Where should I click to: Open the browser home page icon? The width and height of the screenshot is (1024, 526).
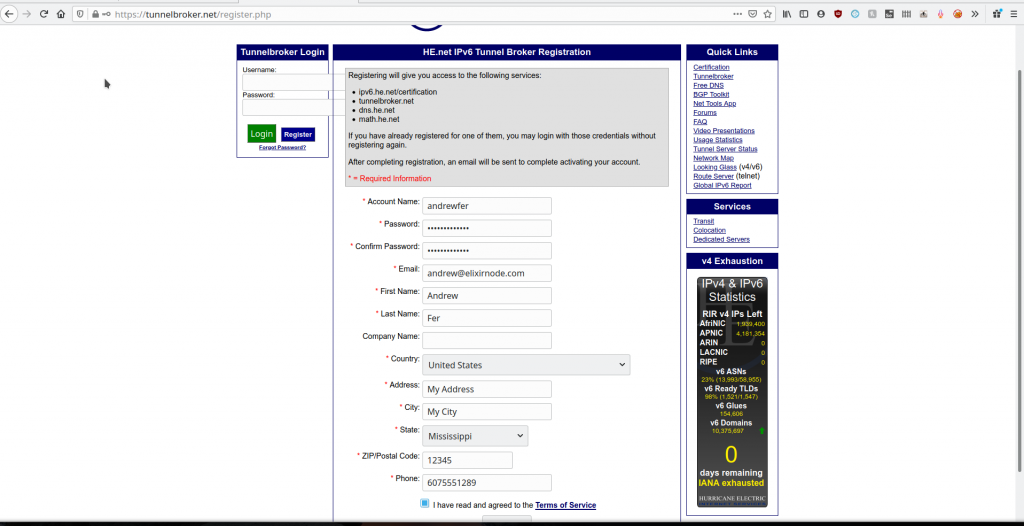pos(61,14)
